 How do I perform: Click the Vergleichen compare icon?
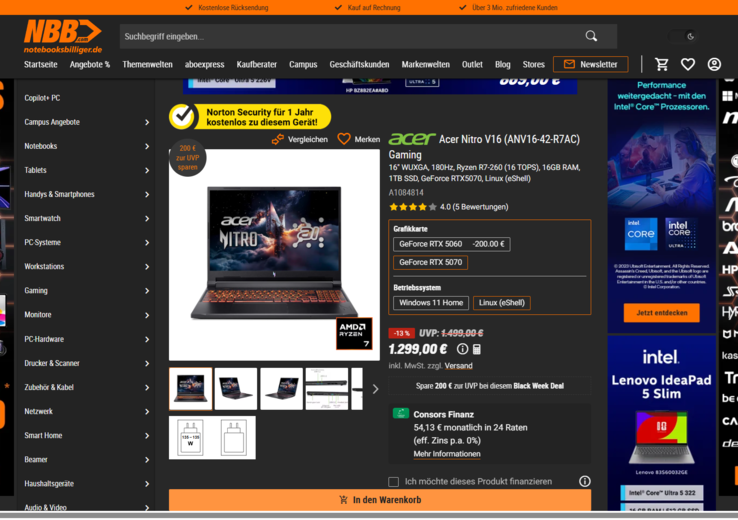(278, 139)
